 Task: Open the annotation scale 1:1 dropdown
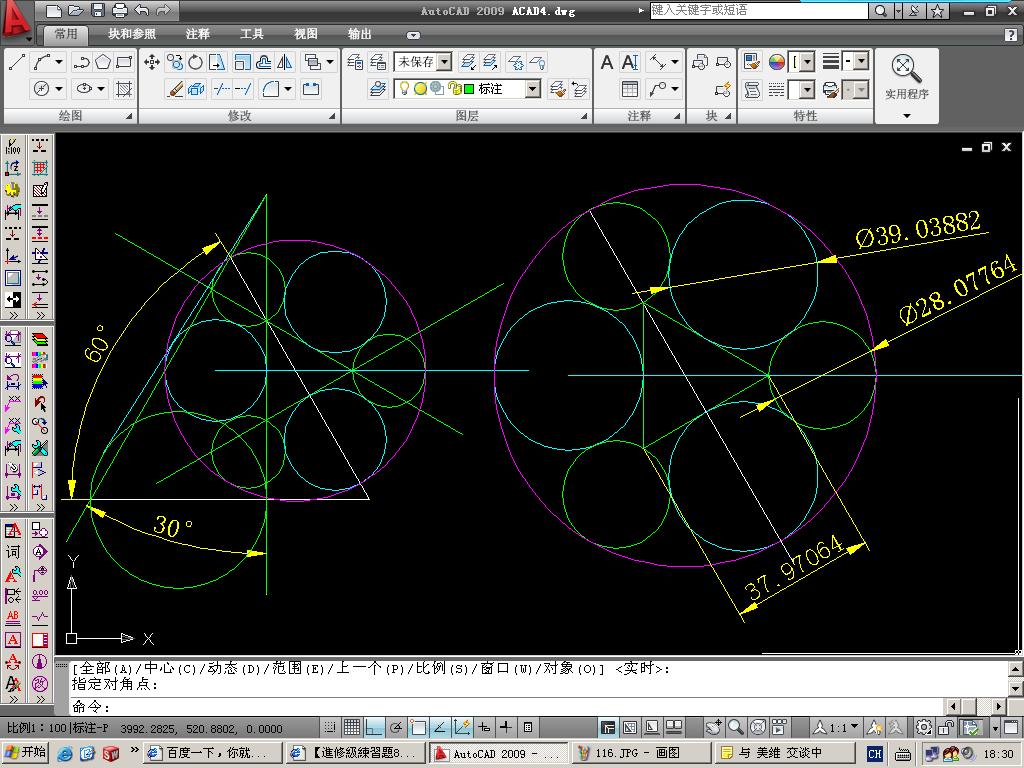(x=836, y=727)
